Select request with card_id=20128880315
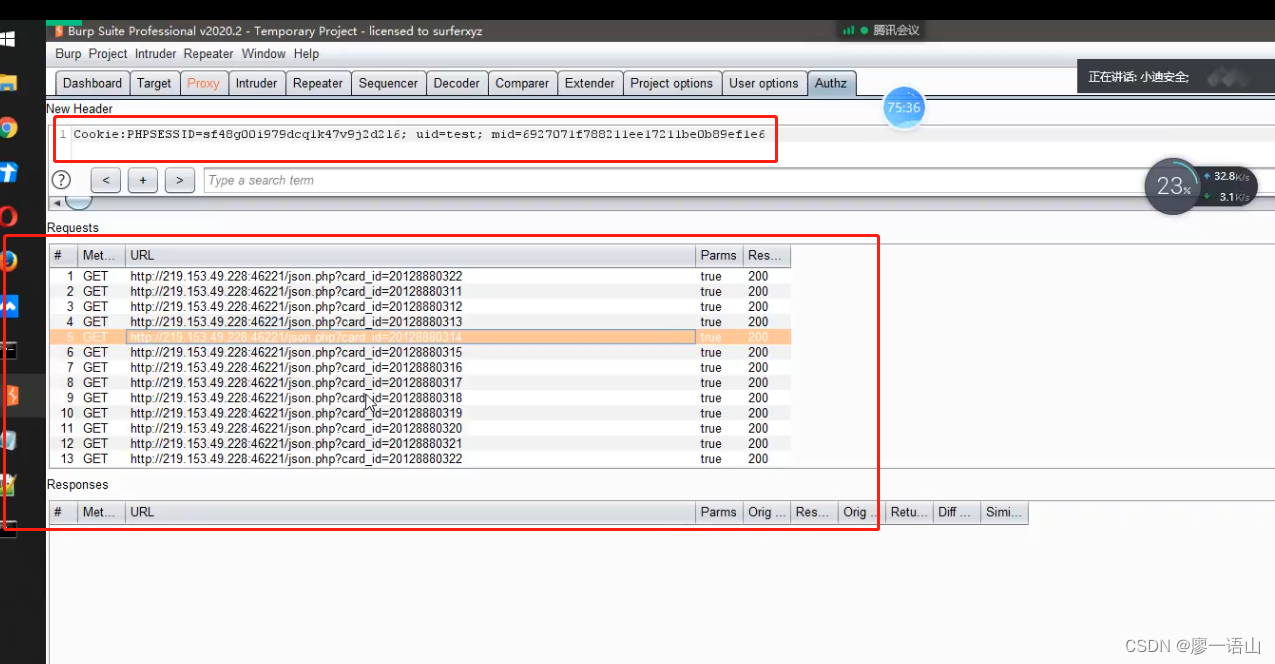 click(420, 352)
